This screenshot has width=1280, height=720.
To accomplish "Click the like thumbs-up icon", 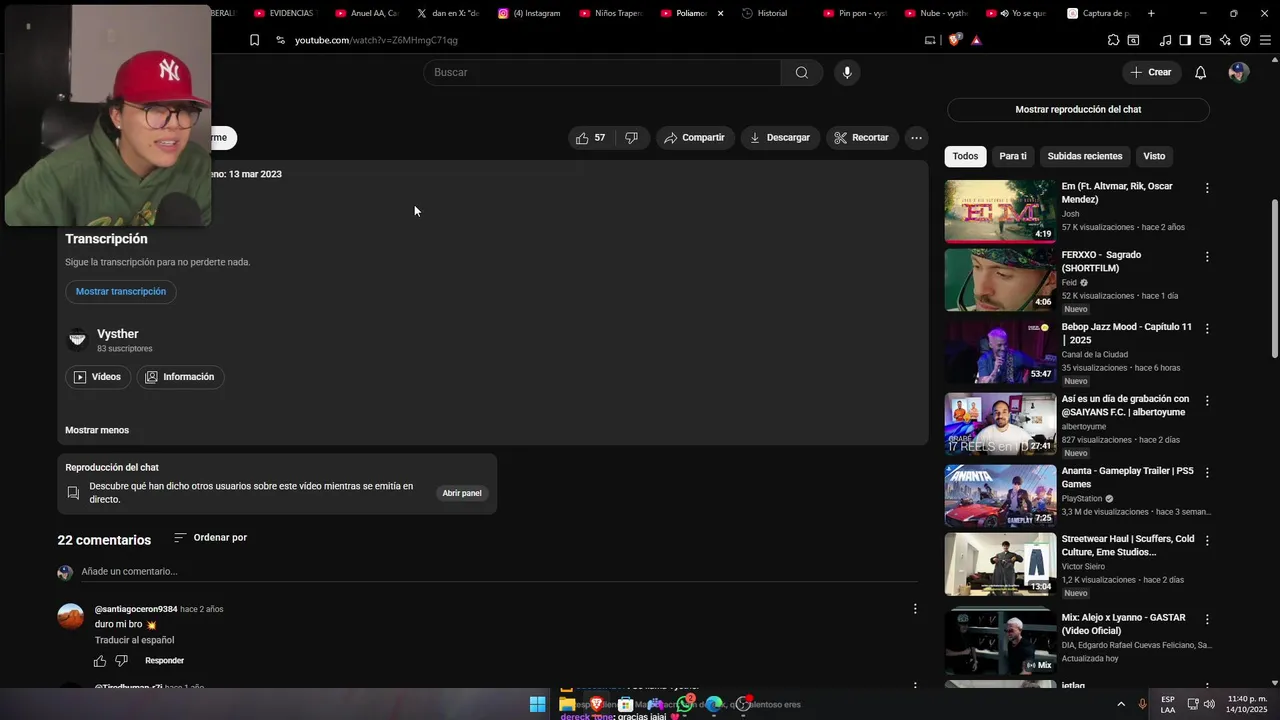I will click(582, 138).
